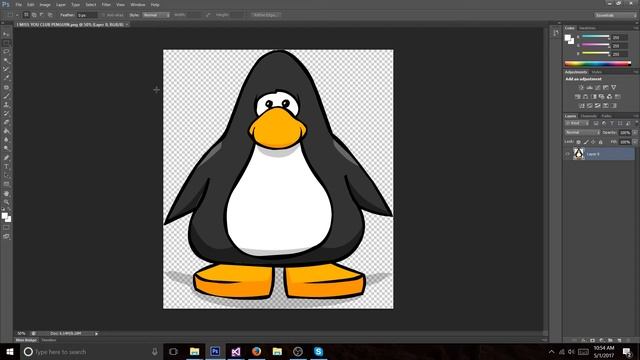Viewport: 640px width, 360px height.
Task: Switch to the Swatches tab
Action: pos(587,28)
